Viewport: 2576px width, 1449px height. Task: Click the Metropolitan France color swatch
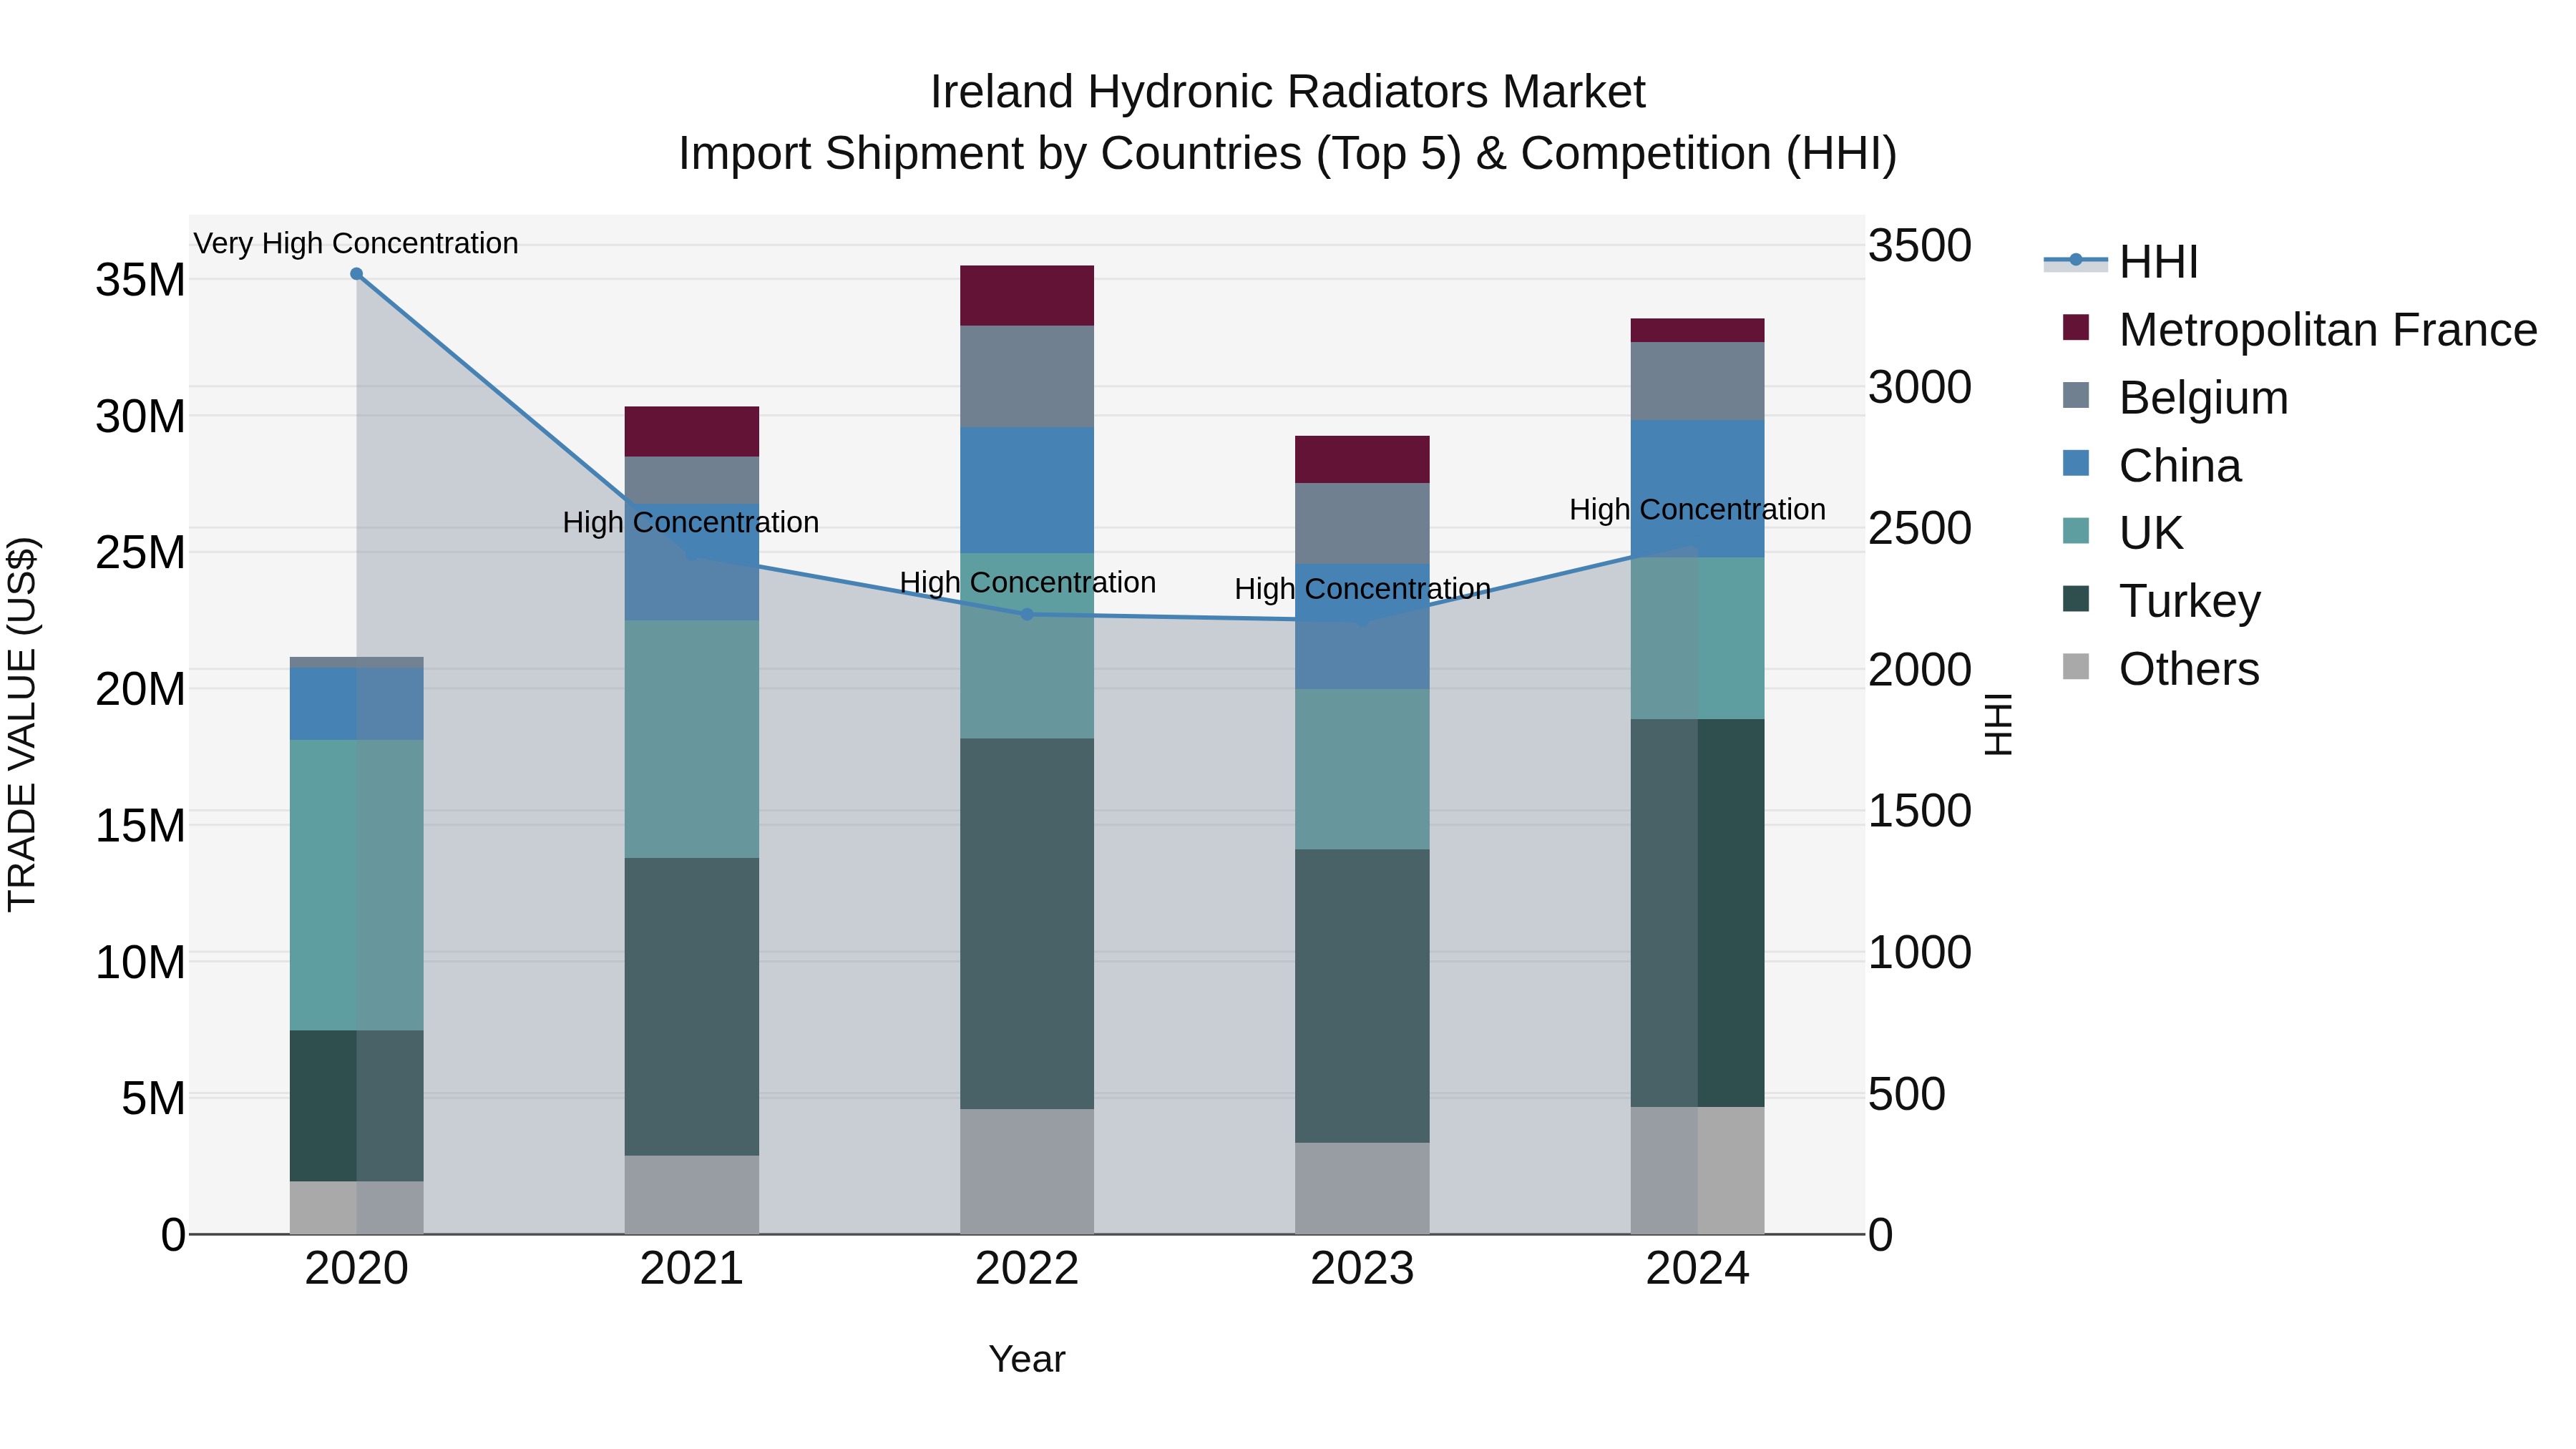click(x=2076, y=327)
